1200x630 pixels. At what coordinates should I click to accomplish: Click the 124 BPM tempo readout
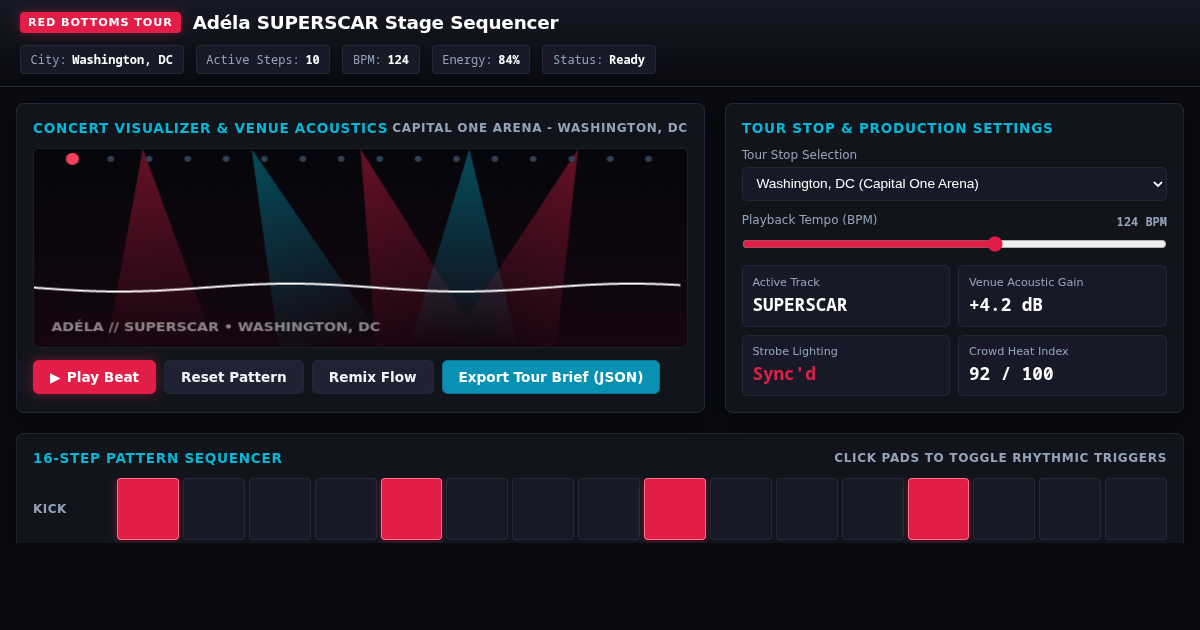point(1142,222)
